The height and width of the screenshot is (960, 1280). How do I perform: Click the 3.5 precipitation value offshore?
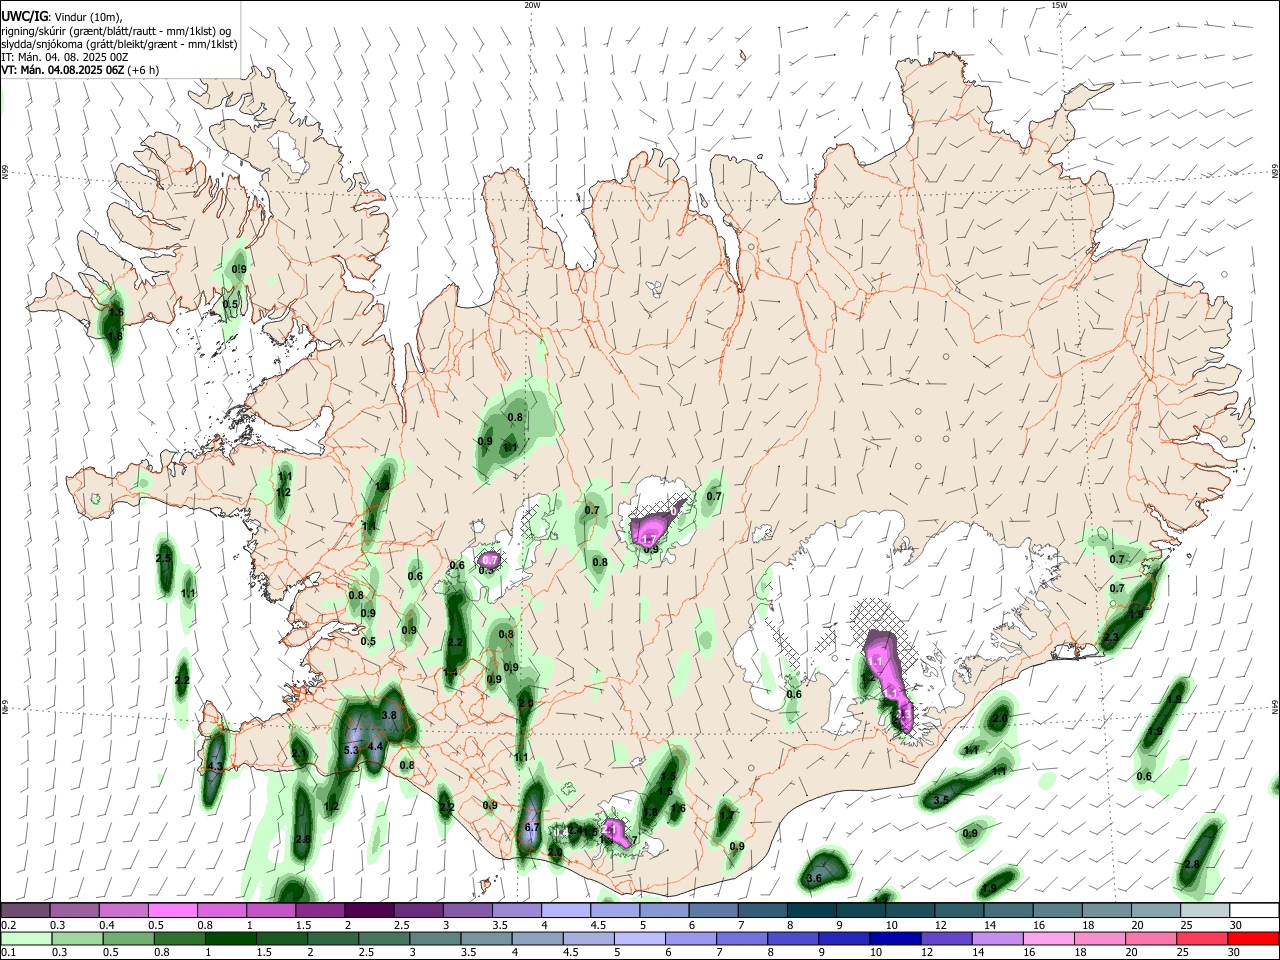[x=941, y=800]
